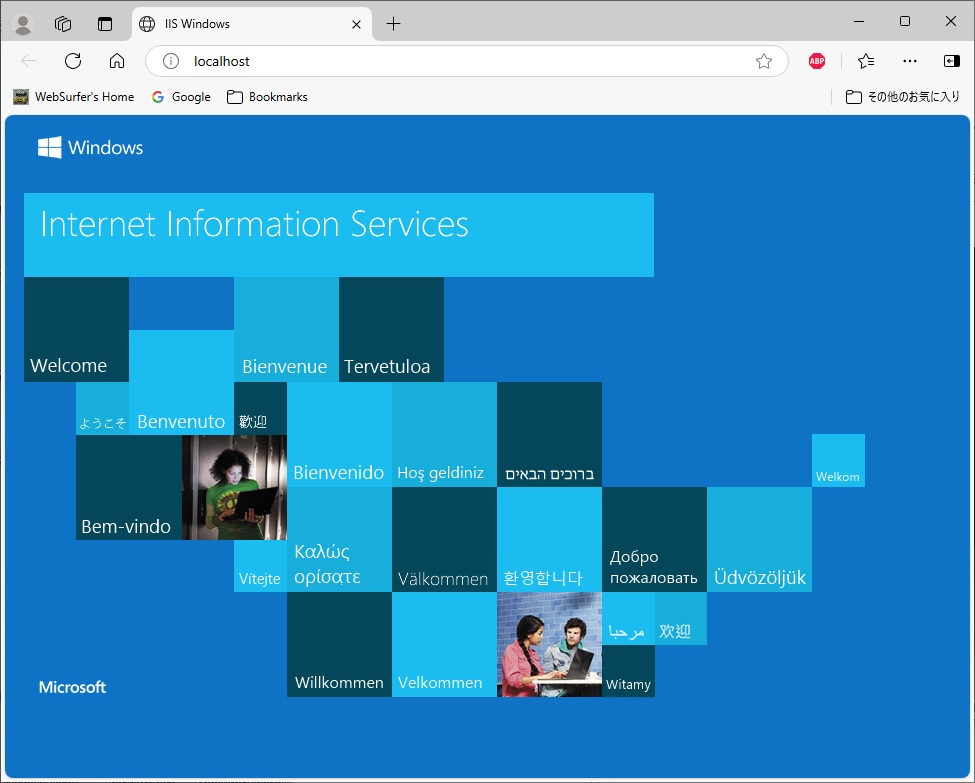Click the photo of woman with laptop
Screen dimensions: 975x783
pyautogui.click(x=234, y=488)
